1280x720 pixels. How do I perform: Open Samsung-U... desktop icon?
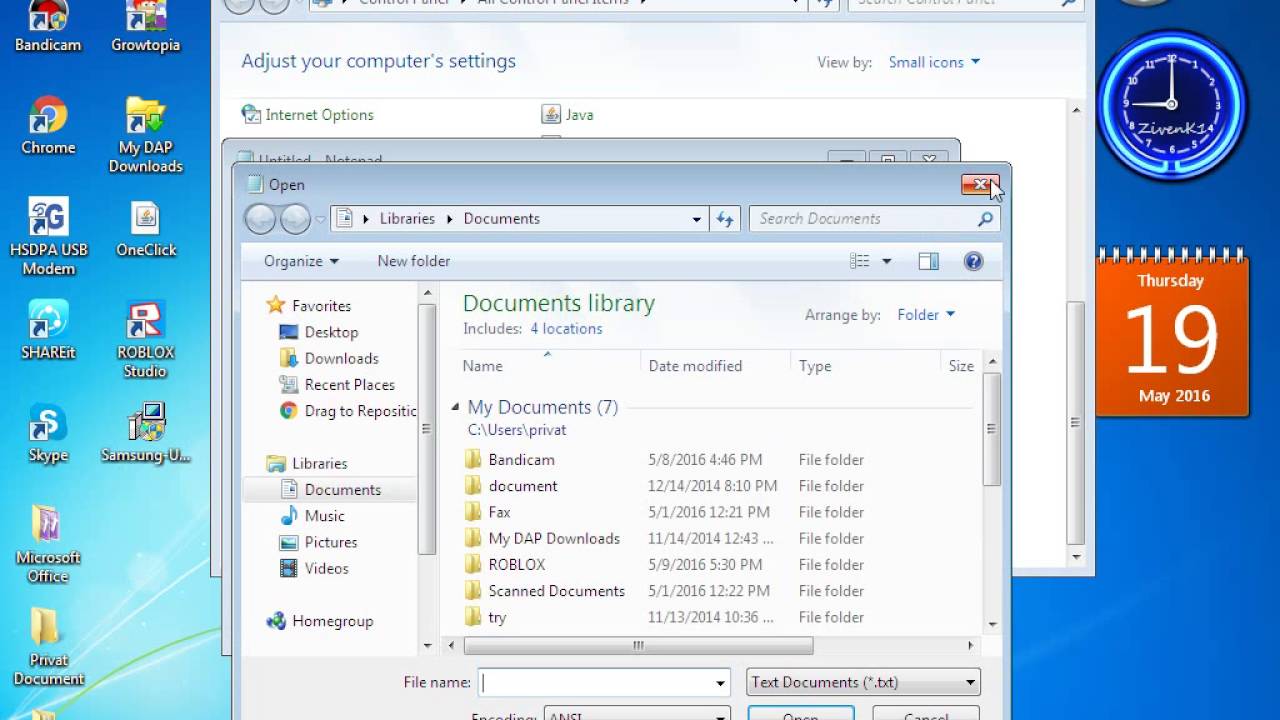[146, 433]
